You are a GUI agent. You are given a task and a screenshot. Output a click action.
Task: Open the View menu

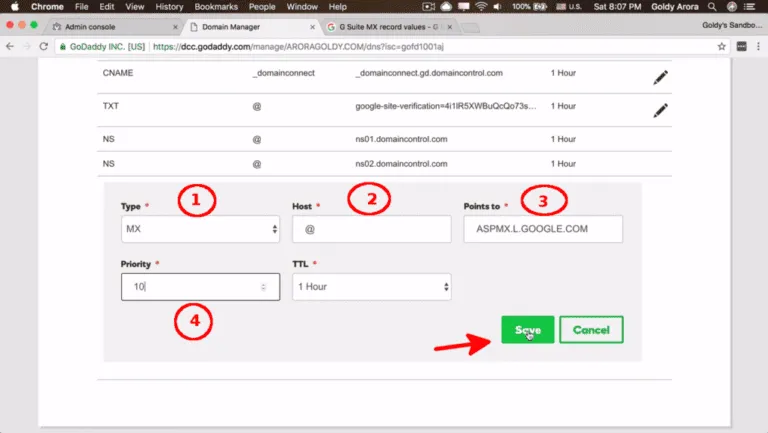click(135, 6)
